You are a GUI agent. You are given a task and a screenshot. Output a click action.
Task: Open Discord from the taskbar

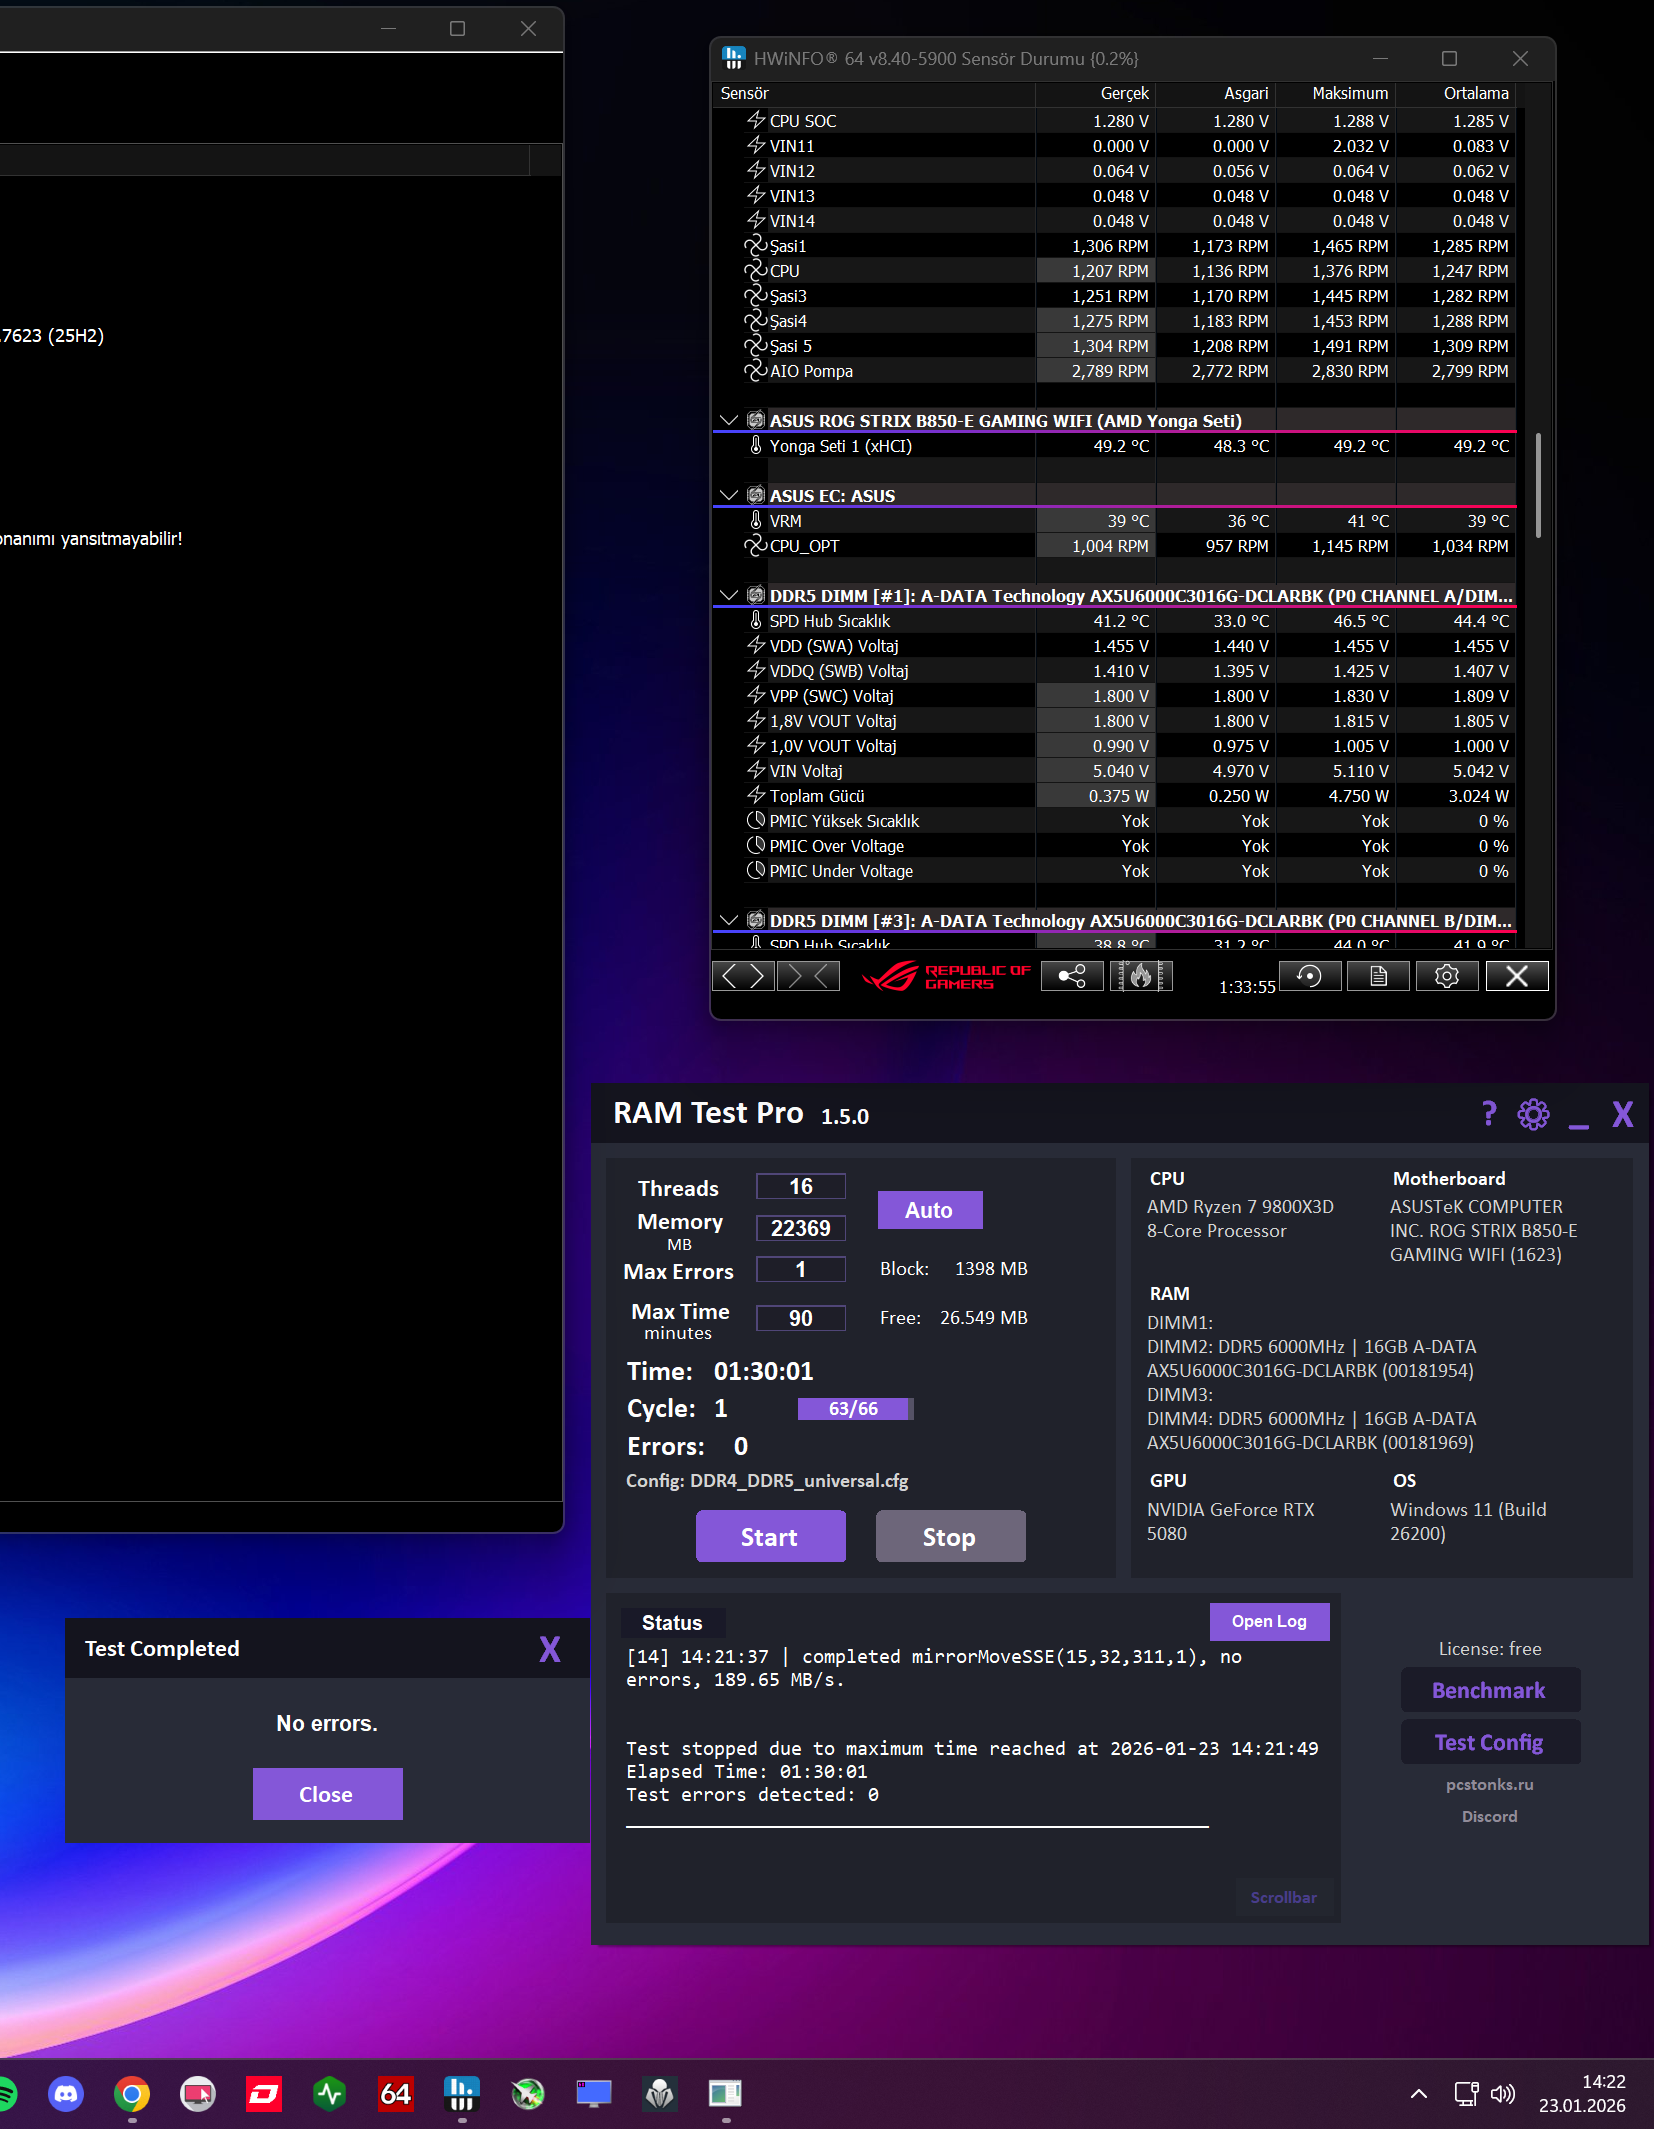(66, 2093)
